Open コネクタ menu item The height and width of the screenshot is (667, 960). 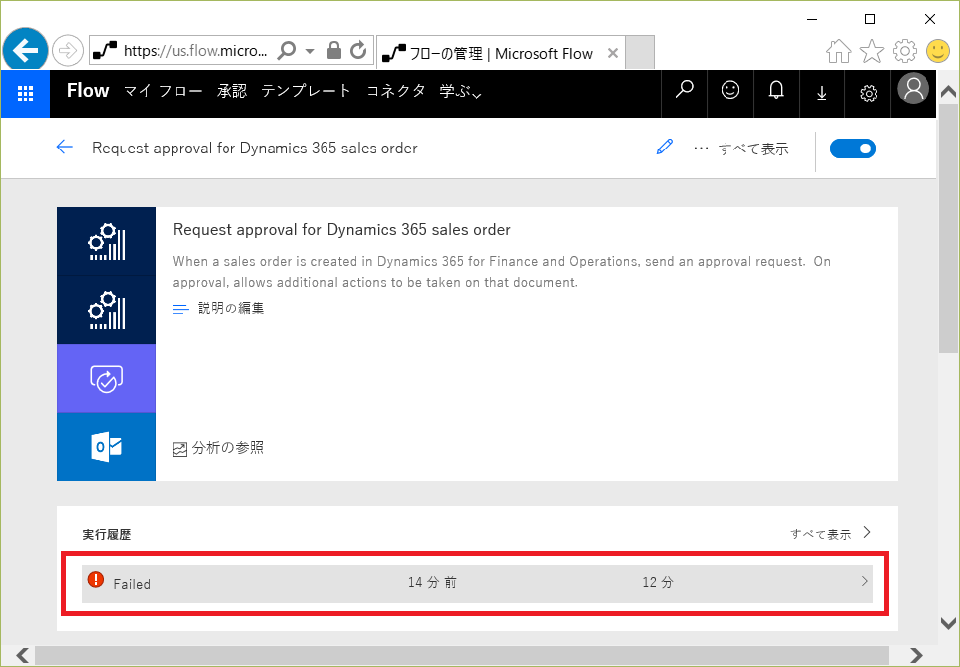(x=396, y=91)
